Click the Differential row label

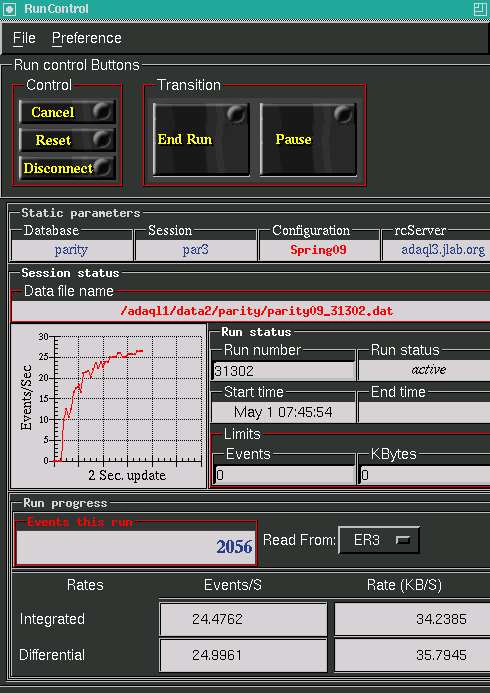[52, 655]
